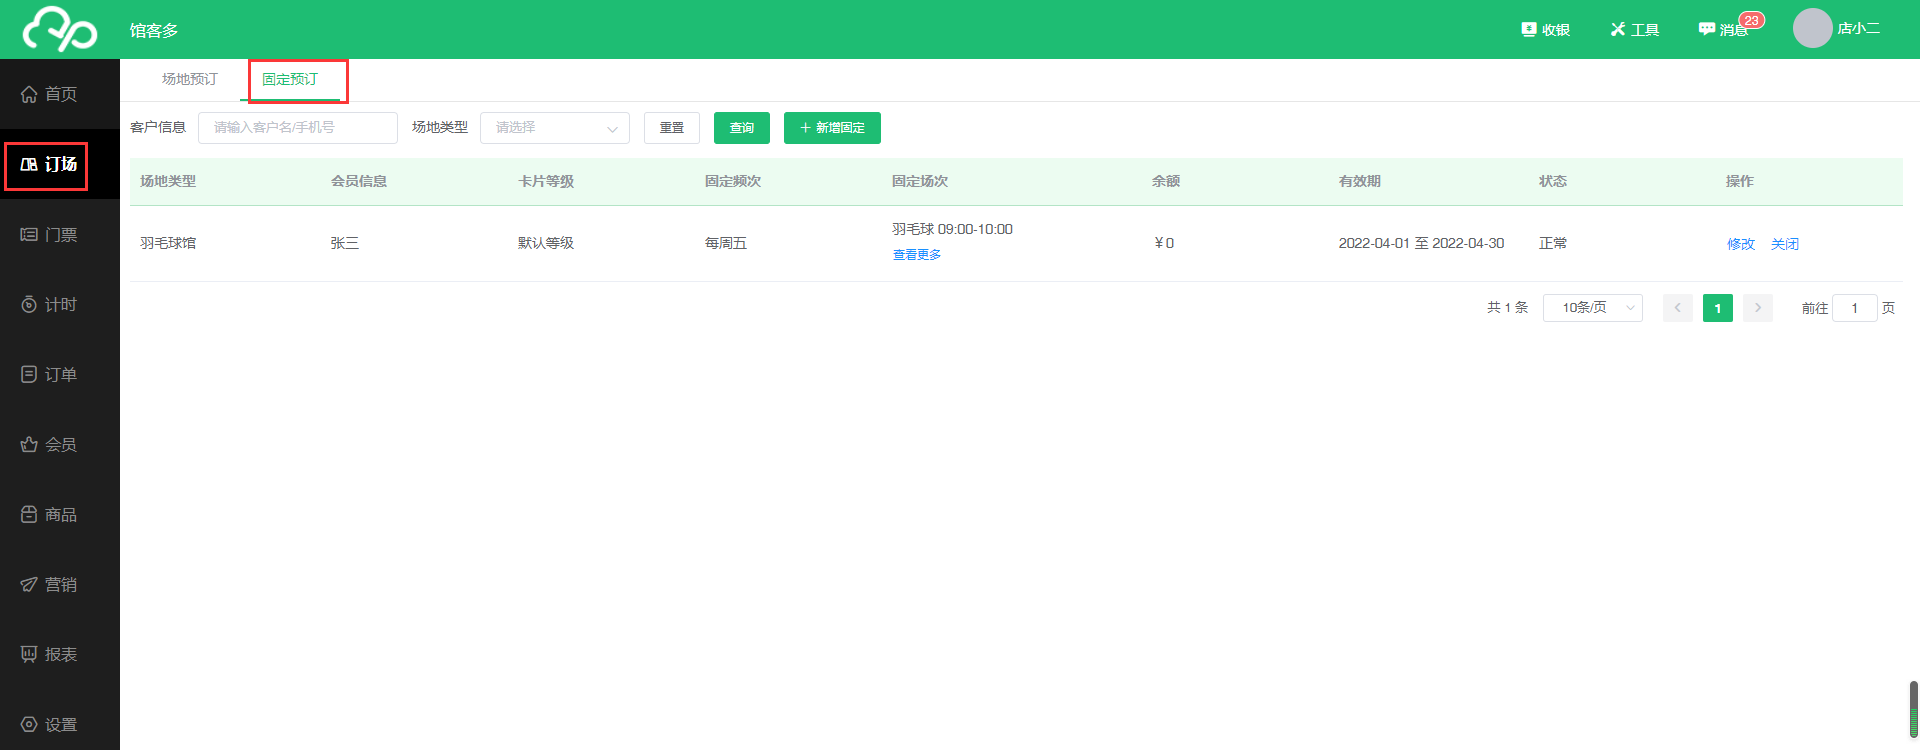Screen dimensions: 1920x750
Task: Click the cloud logo icon
Action: coord(60,29)
